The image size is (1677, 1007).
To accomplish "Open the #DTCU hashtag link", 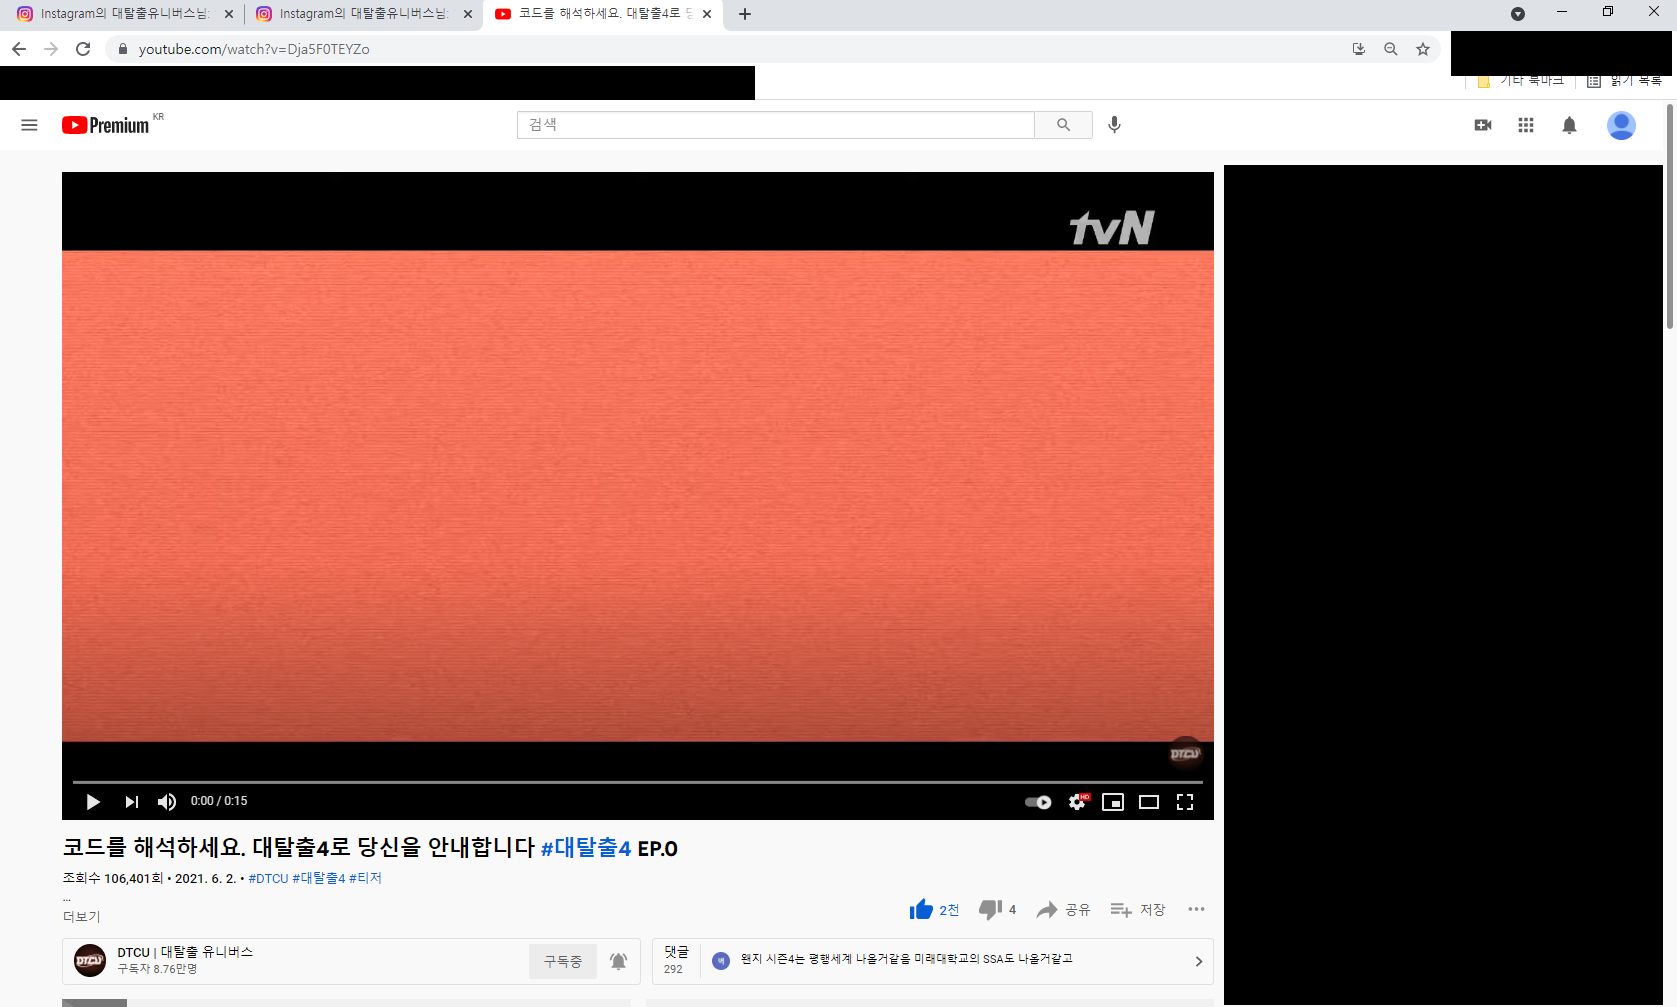I will coord(268,878).
